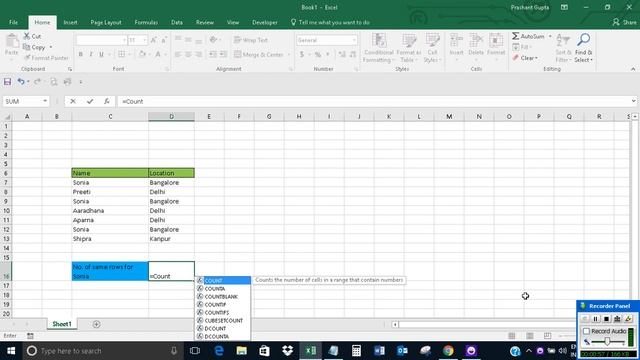Open the Font name dropdown
640x360 pixels.
tap(124, 40)
